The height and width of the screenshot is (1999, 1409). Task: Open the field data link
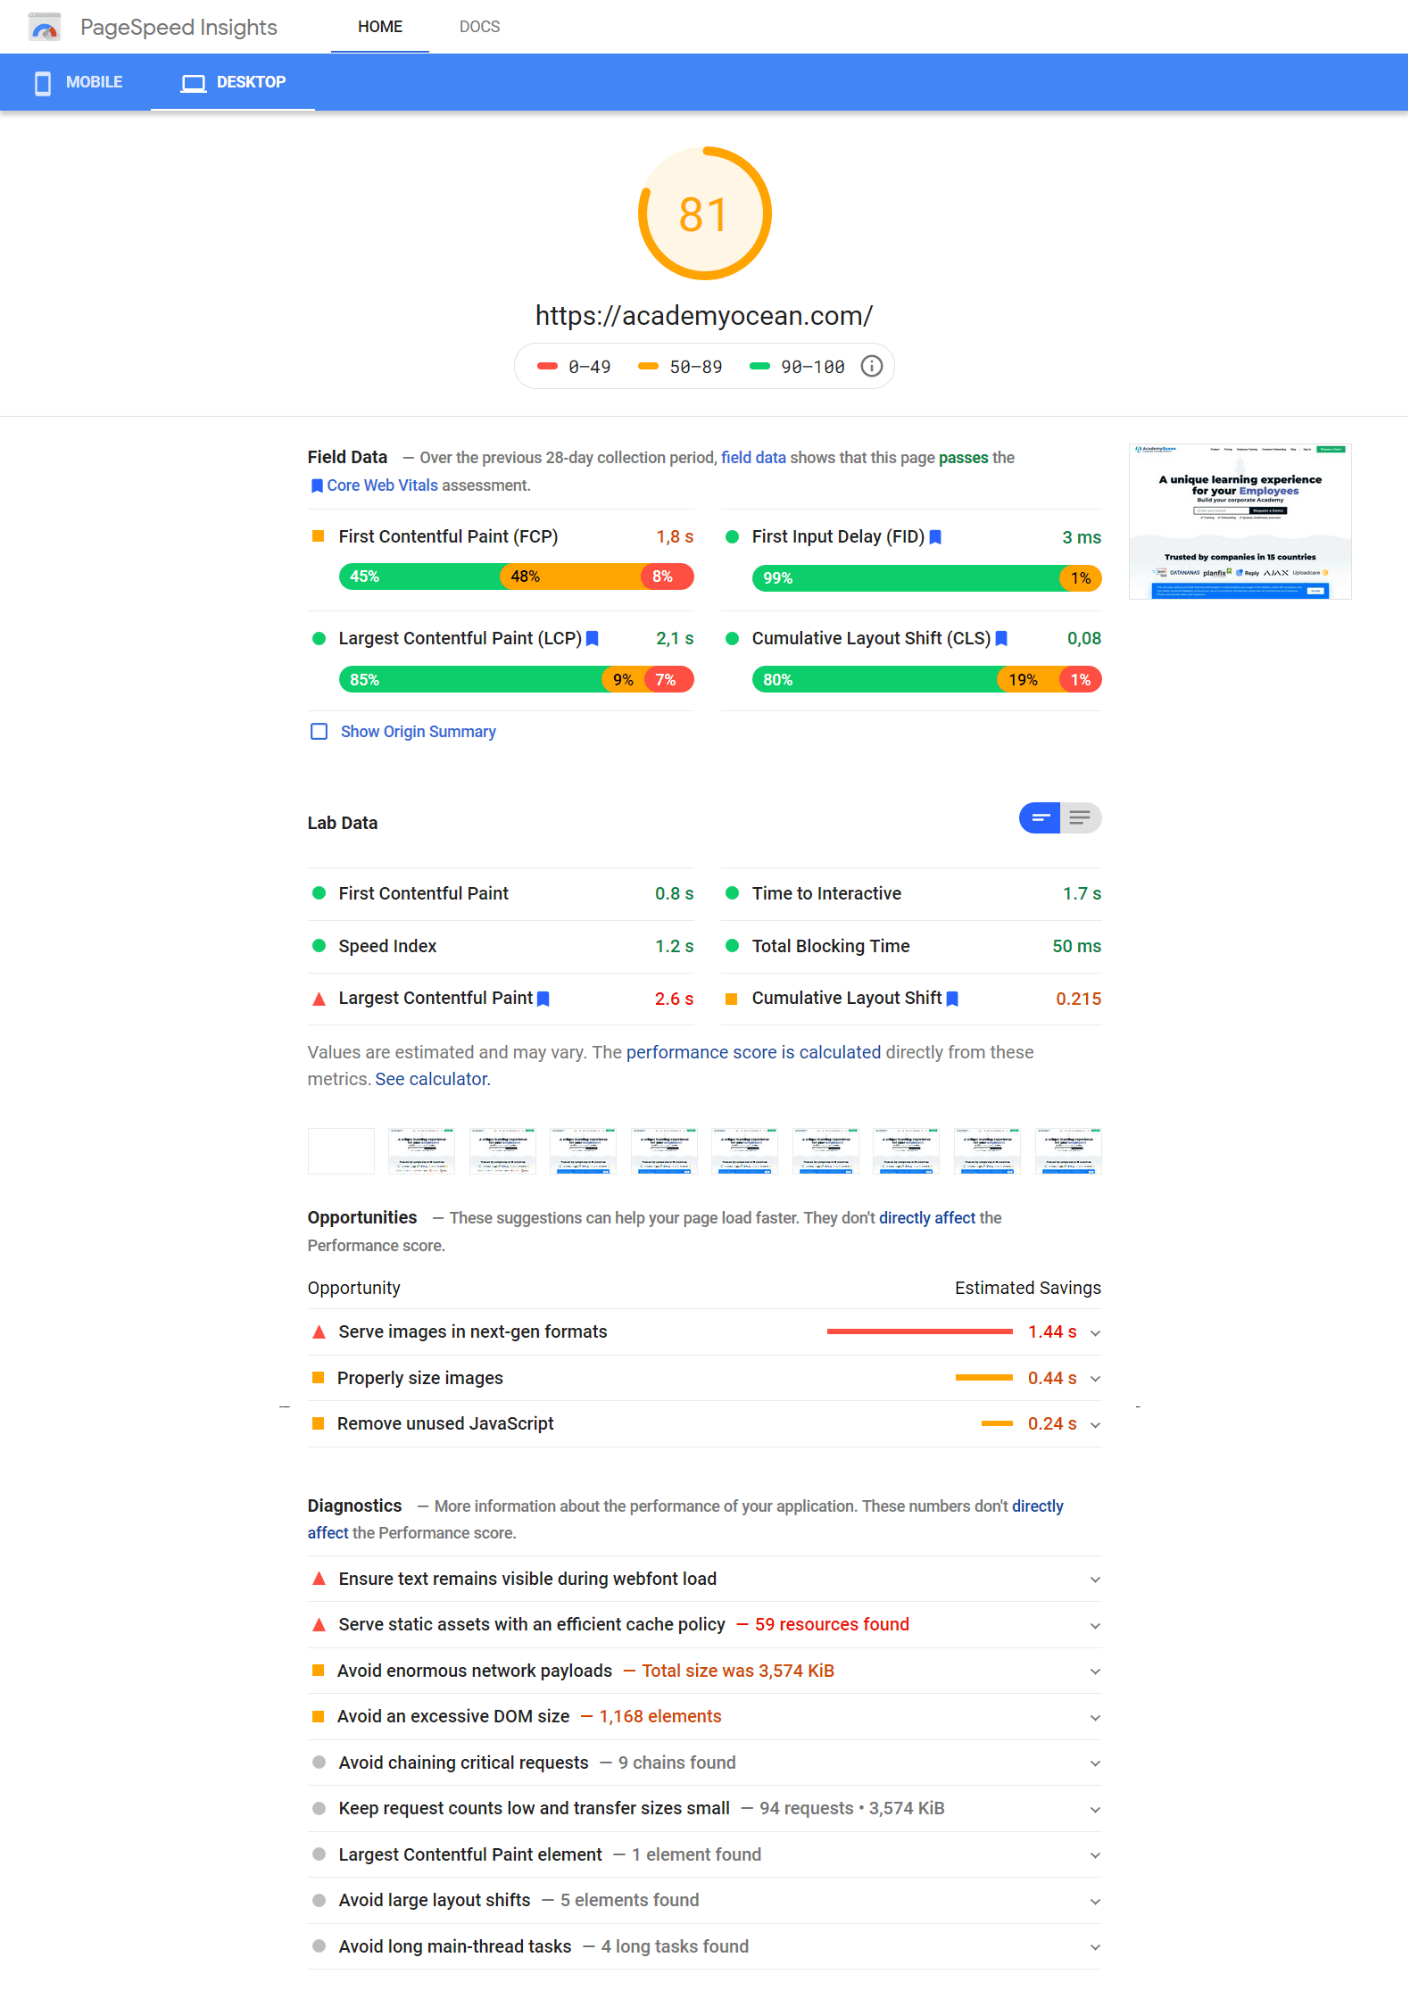[753, 458]
